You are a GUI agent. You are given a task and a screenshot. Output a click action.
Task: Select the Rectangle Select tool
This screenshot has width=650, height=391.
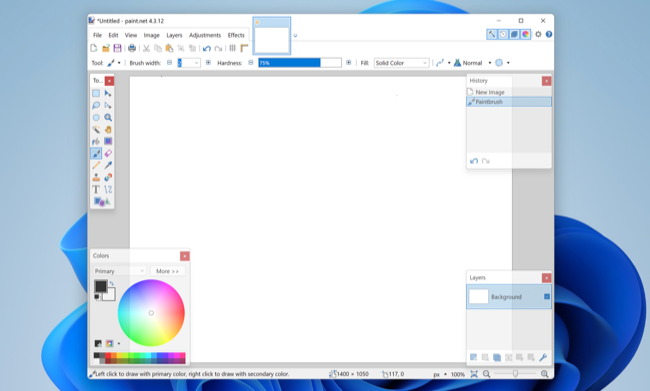coord(96,93)
